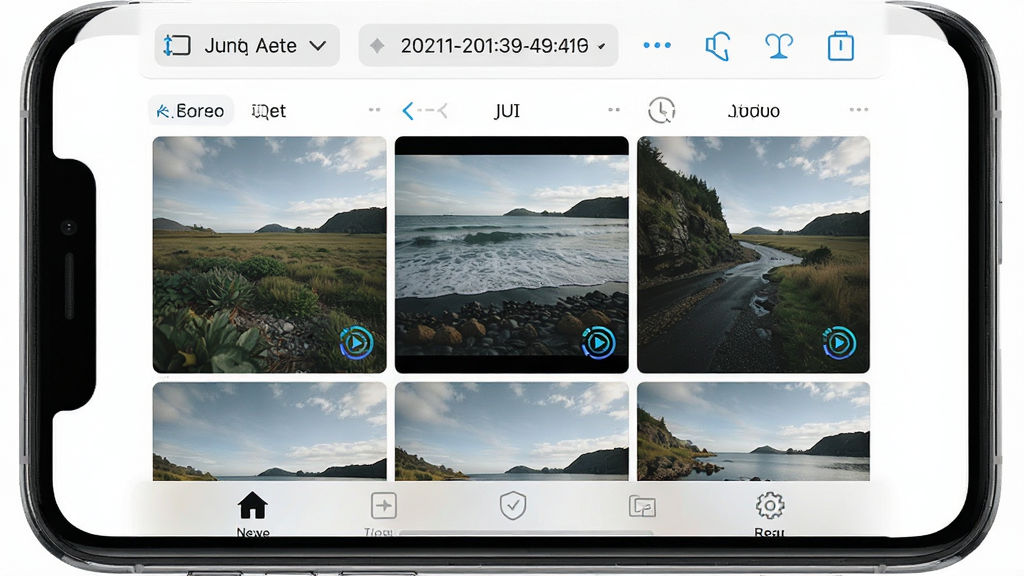Click the diamond icon in date field
This screenshot has height=576, width=1024.
pos(377,46)
